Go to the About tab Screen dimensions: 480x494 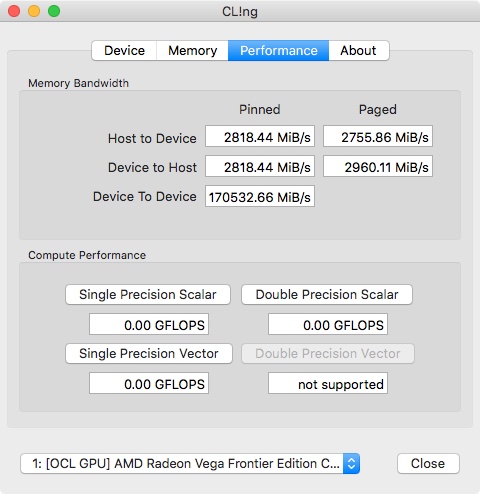[x=359, y=51]
